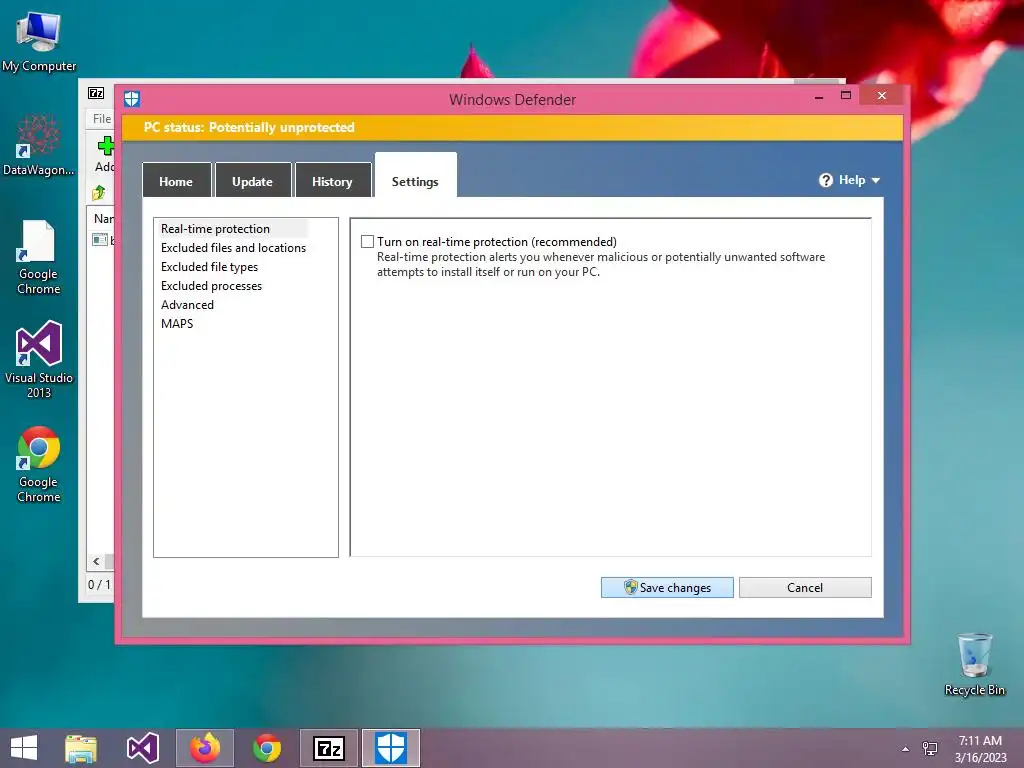Launch Visual Studio from the taskbar

pyautogui.click(x=142, y=748)
